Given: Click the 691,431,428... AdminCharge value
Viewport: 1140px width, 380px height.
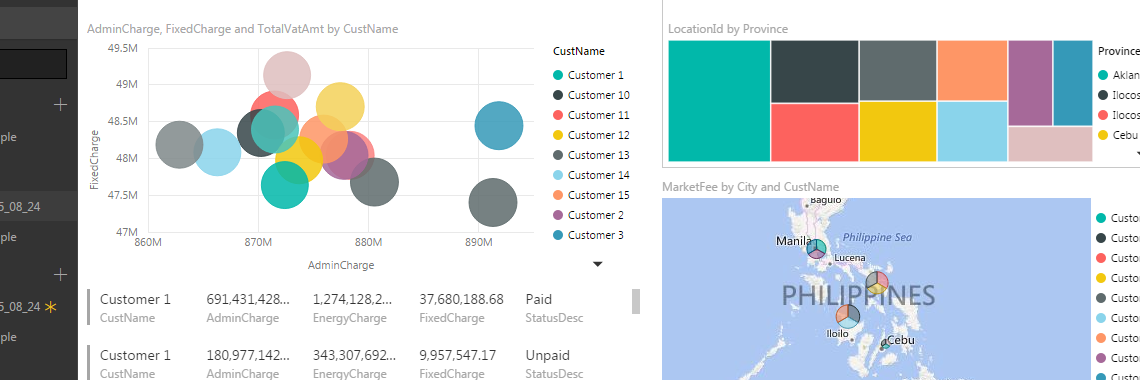Looking at the screenshot, I should pyautogui.click(x=248, y=299).
